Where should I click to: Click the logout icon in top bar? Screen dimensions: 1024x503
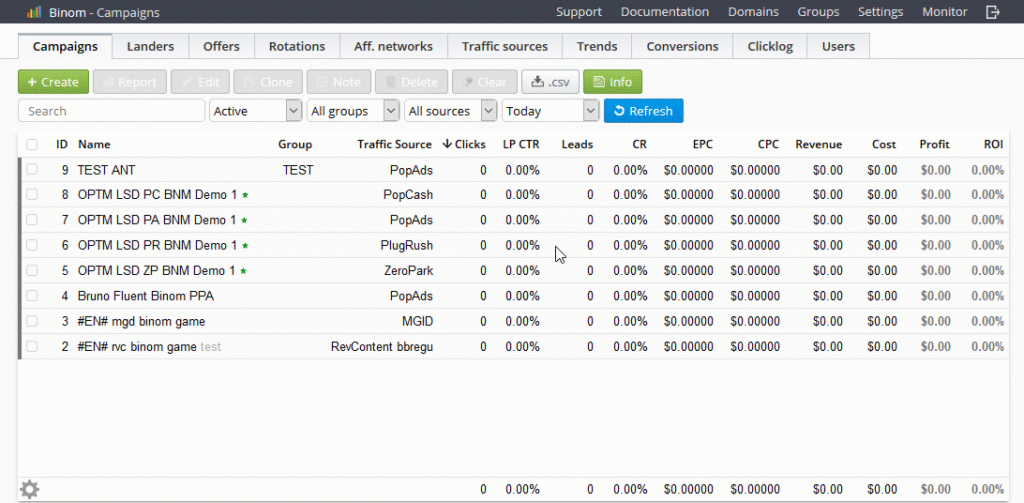993,12
